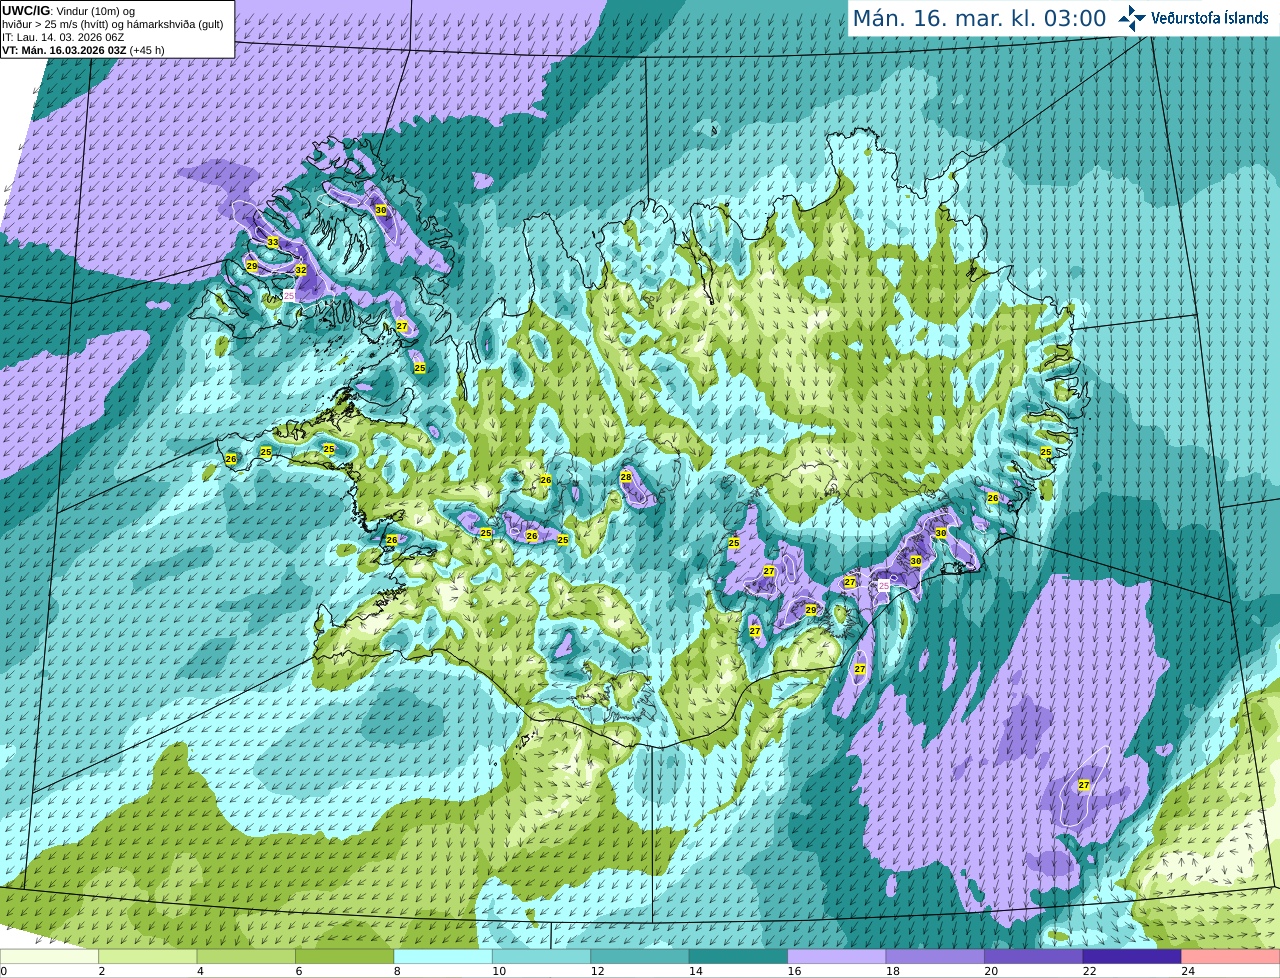Click the Veðurstofa Íslands name text
1280x978 pixels.
(x=1209, y=18)
